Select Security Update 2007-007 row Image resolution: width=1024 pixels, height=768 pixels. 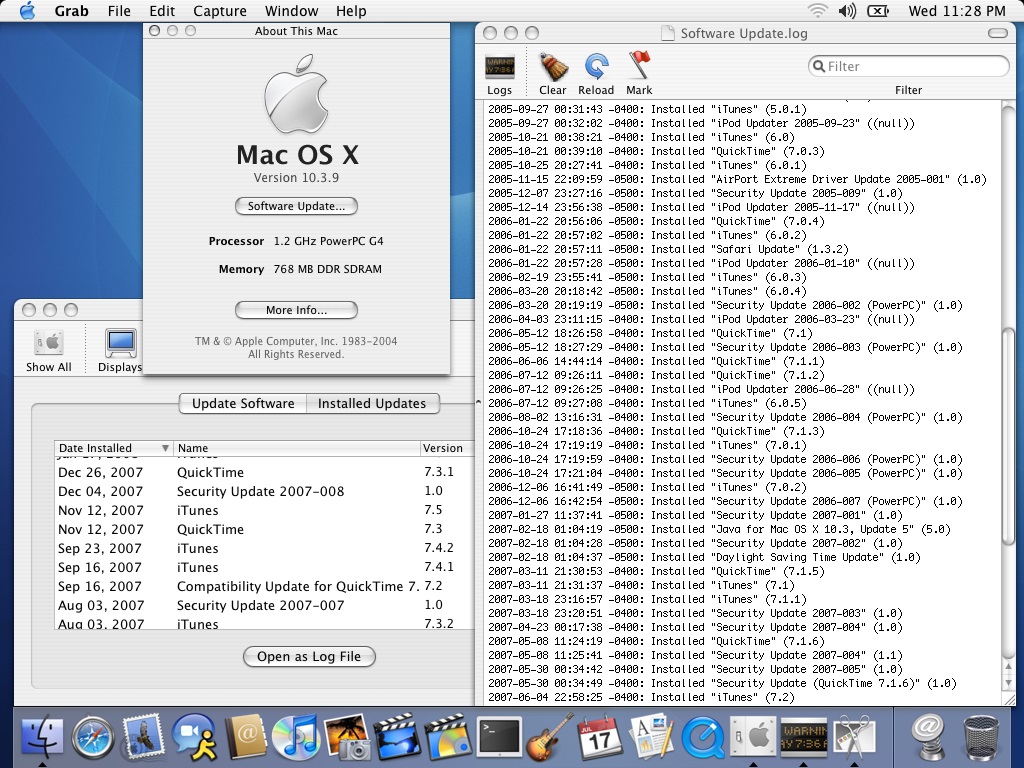pyautogui.click(x=264, y=605)
